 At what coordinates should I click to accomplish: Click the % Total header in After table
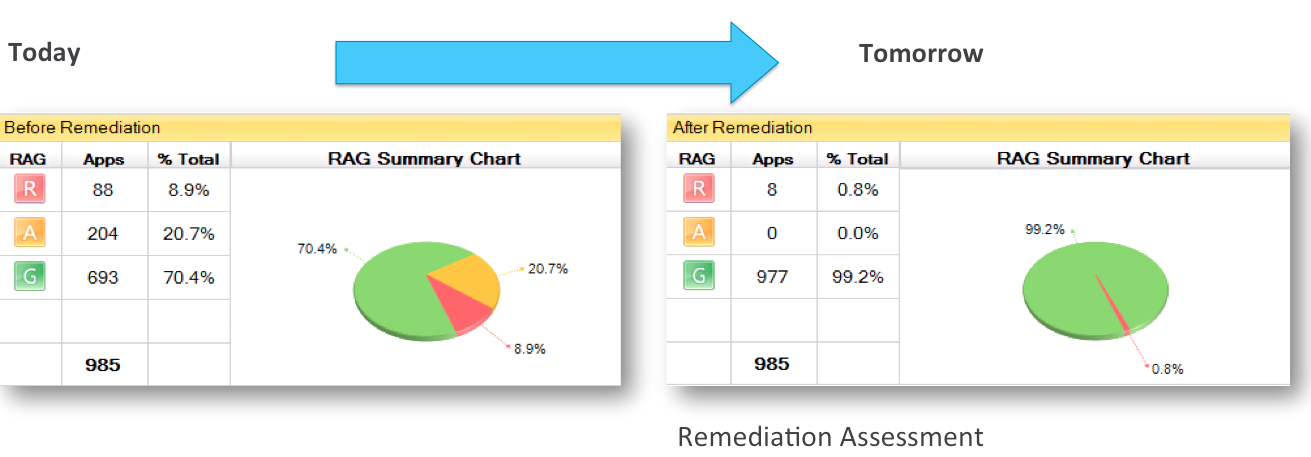[x=858, y=158]
